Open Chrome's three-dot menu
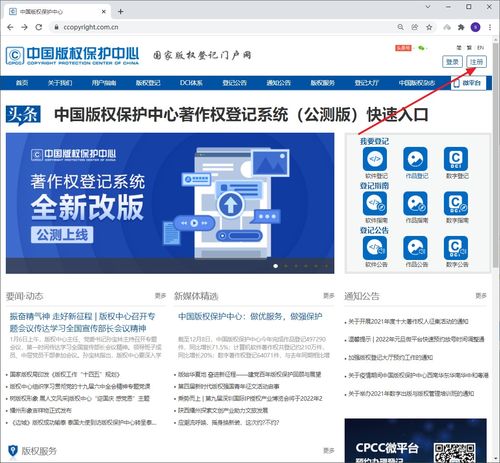500x463 pixels. (x=490, y=27)
